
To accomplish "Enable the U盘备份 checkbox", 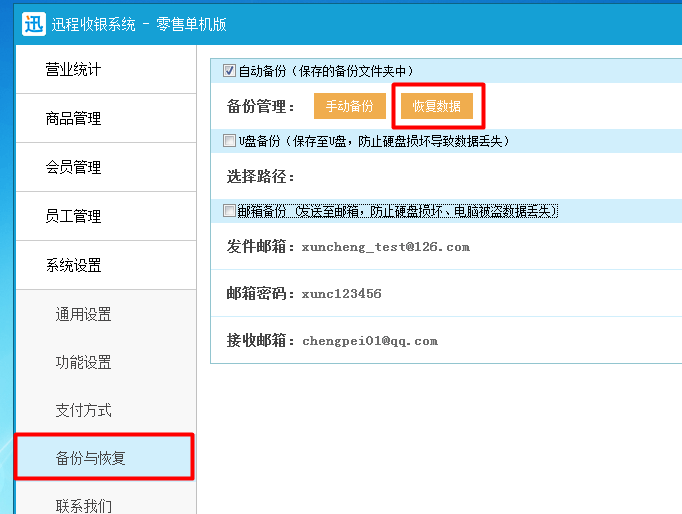I will tap(229, 141).
